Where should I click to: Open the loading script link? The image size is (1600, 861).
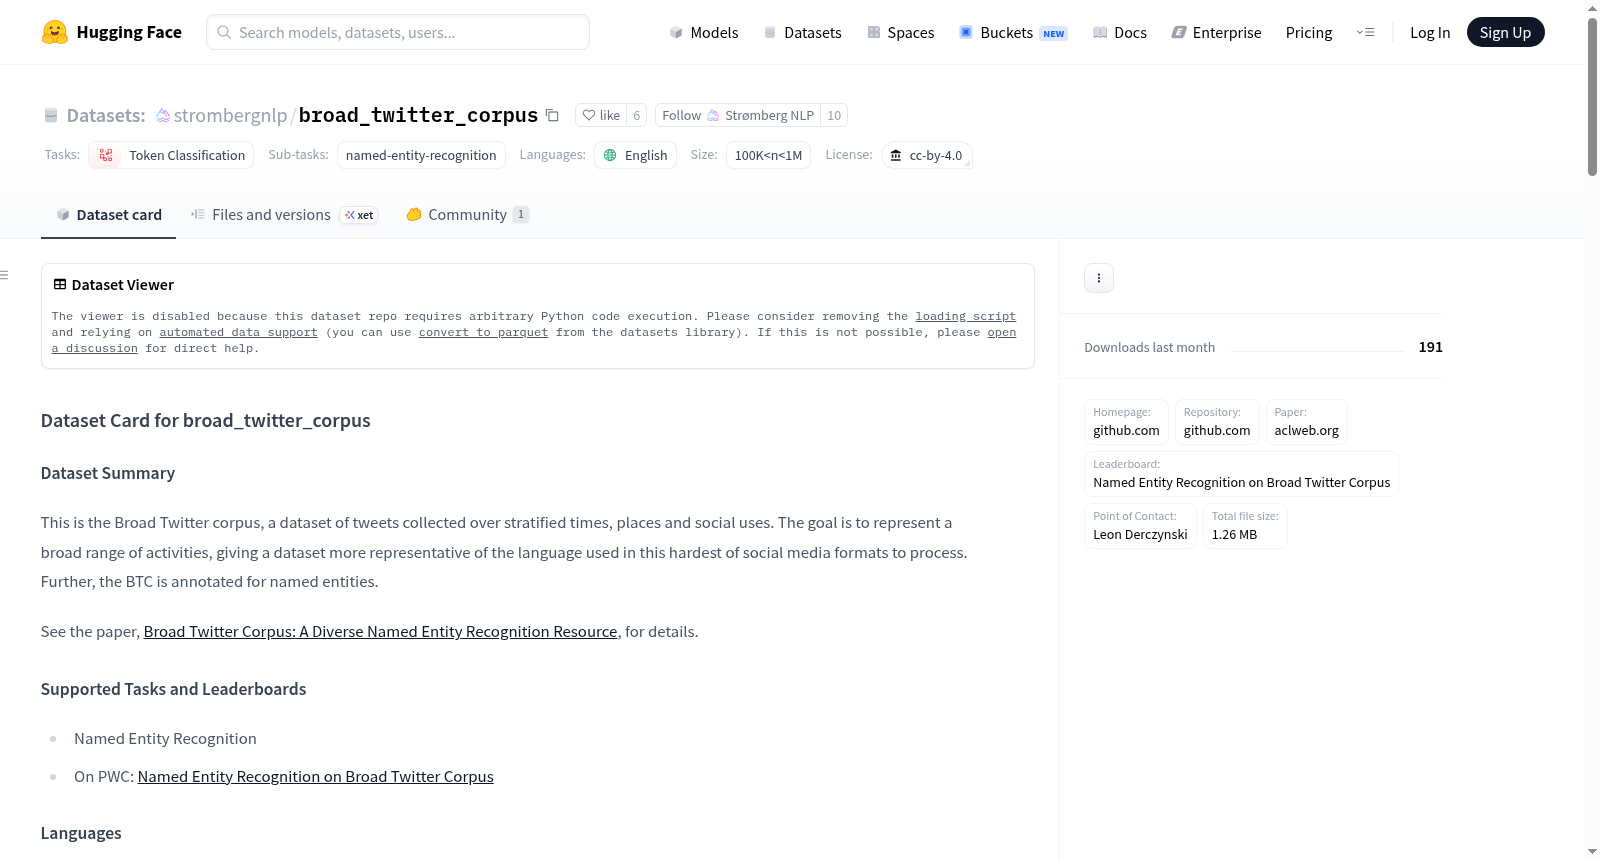(965, 316)
